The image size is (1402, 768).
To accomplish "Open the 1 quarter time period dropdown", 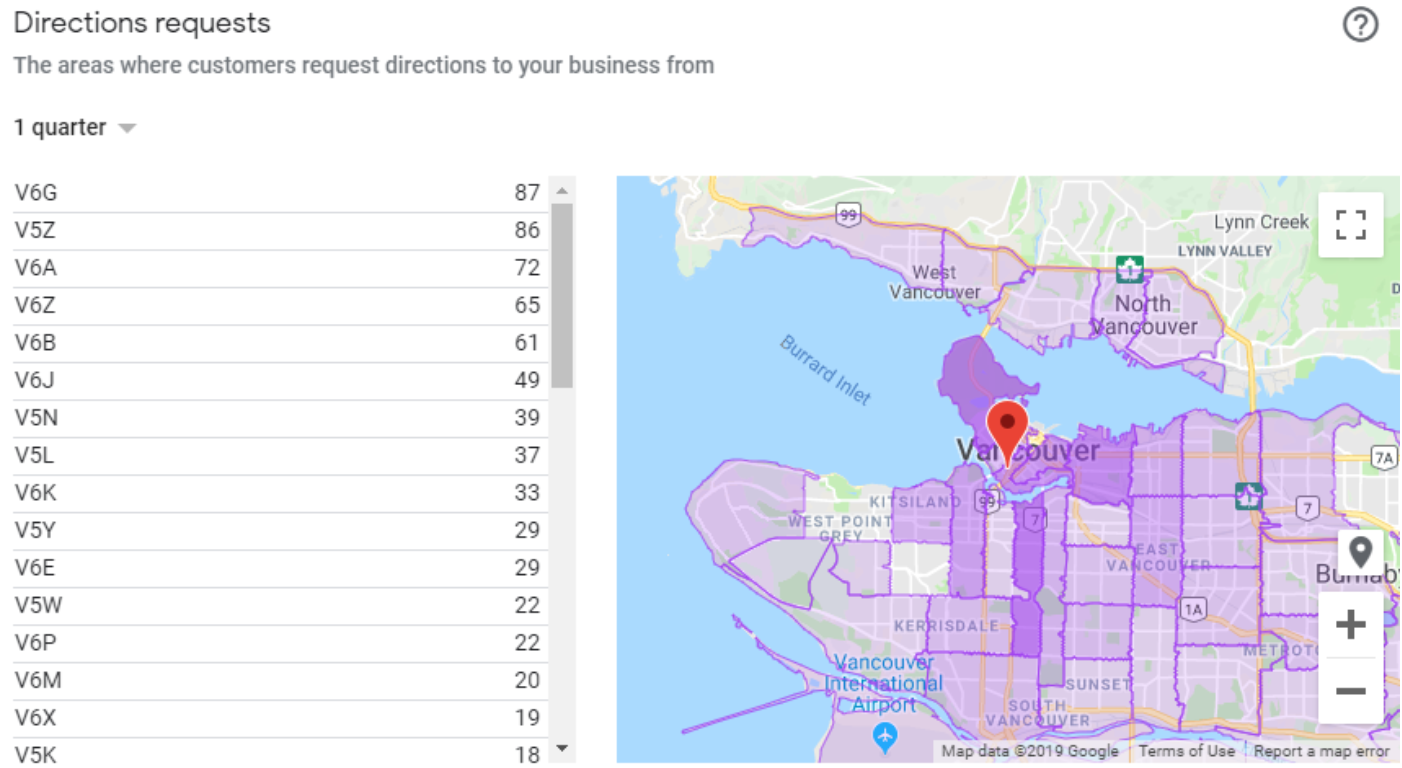I will click(x=75, y=128).
